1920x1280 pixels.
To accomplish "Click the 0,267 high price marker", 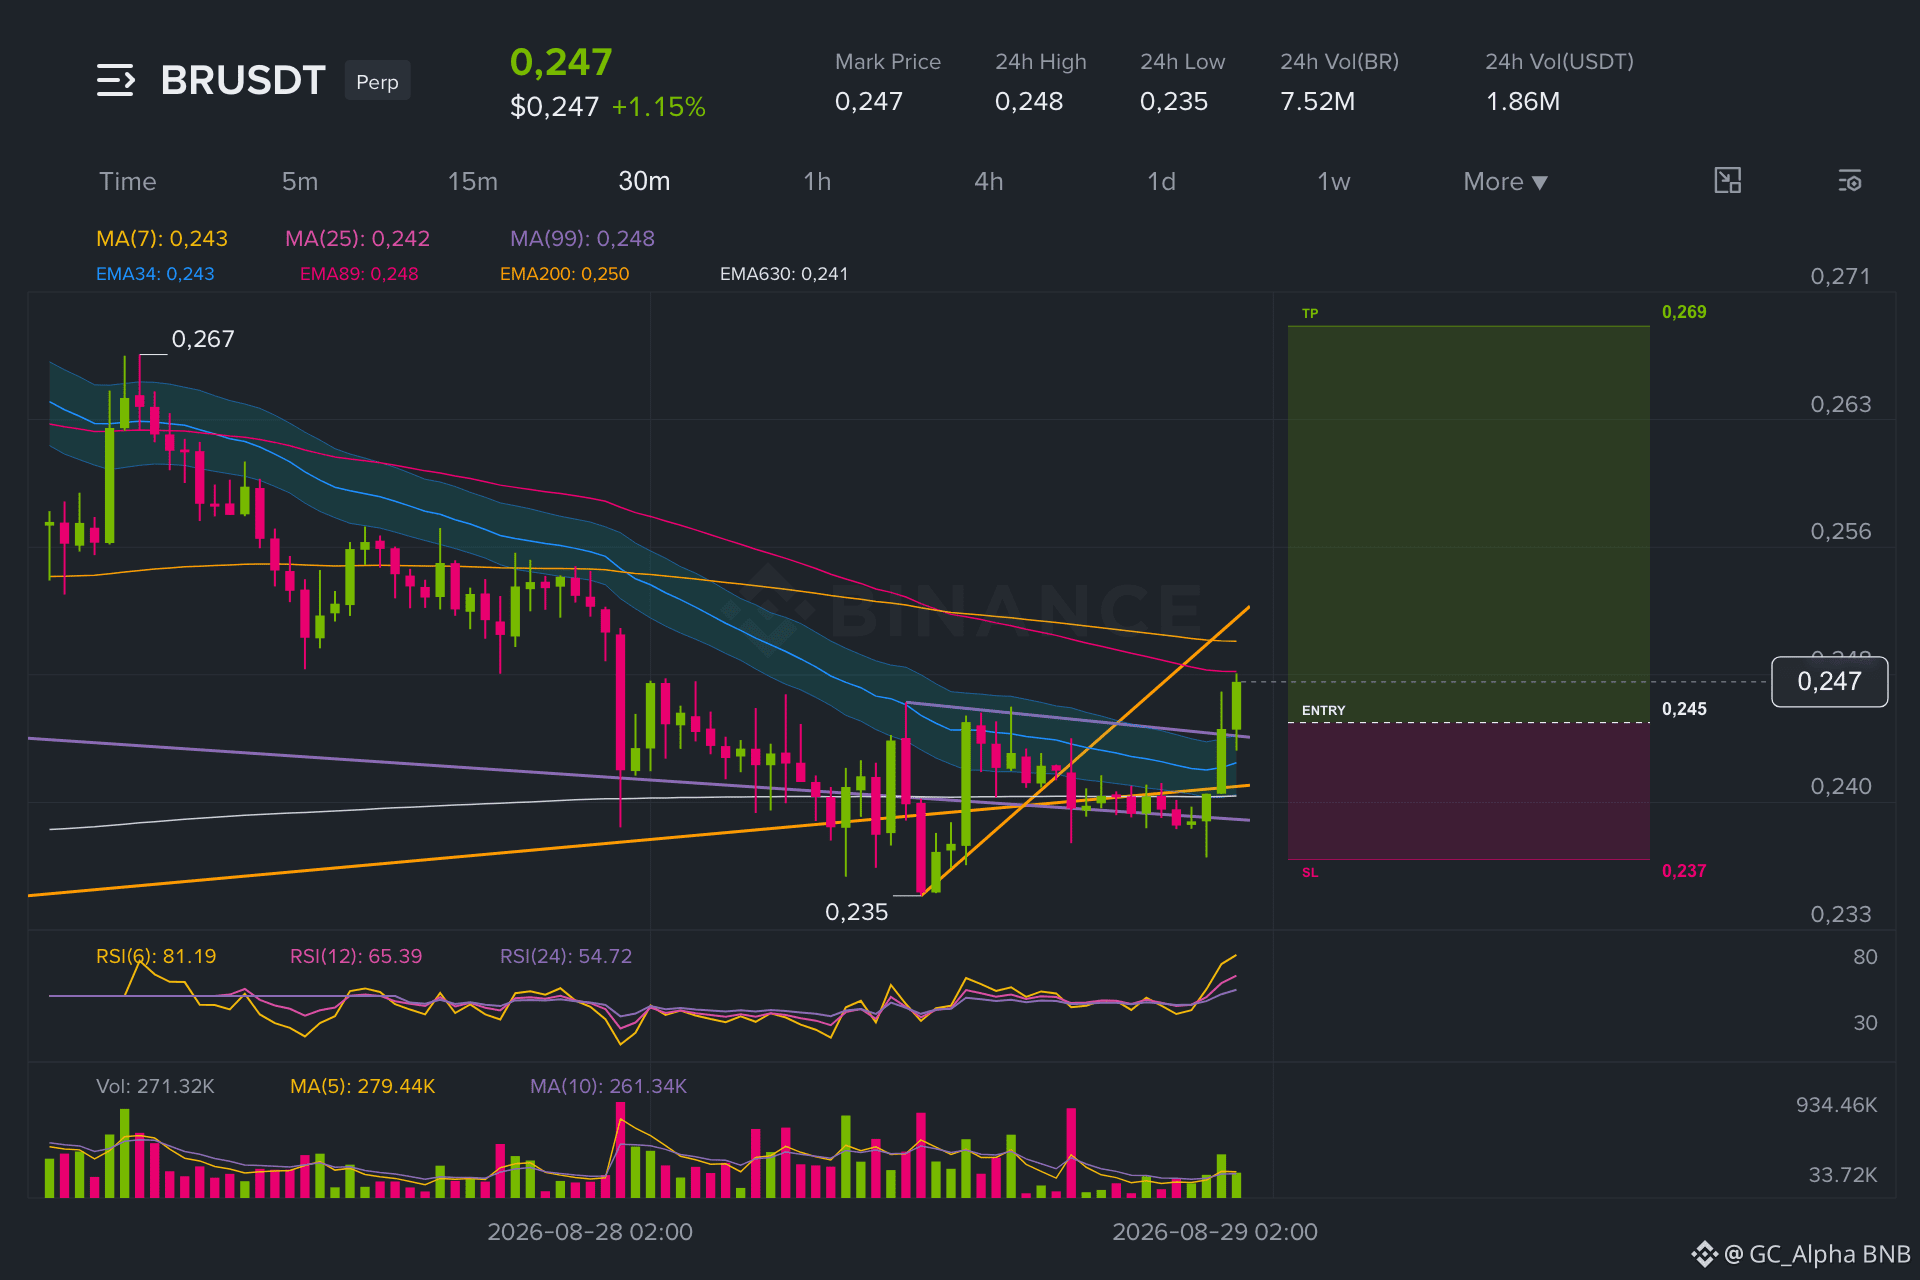I will click(x=203, y=340).
